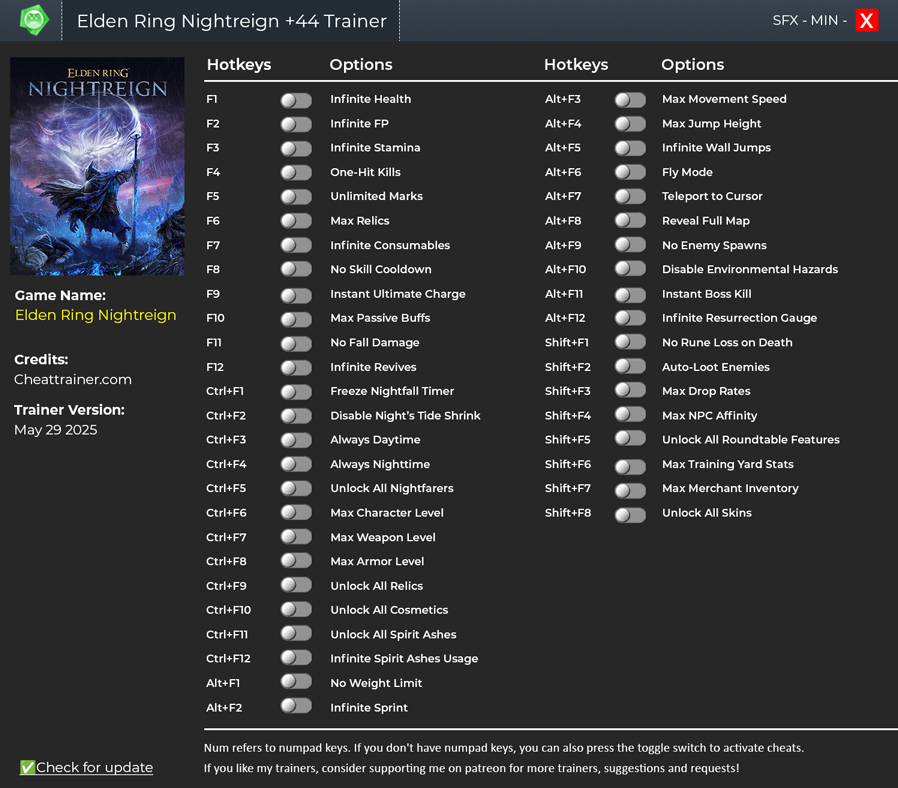Enable Freeze Nightfall Timer toggle
The width and height of the screenshot is (898, 788).
(296, 392)
